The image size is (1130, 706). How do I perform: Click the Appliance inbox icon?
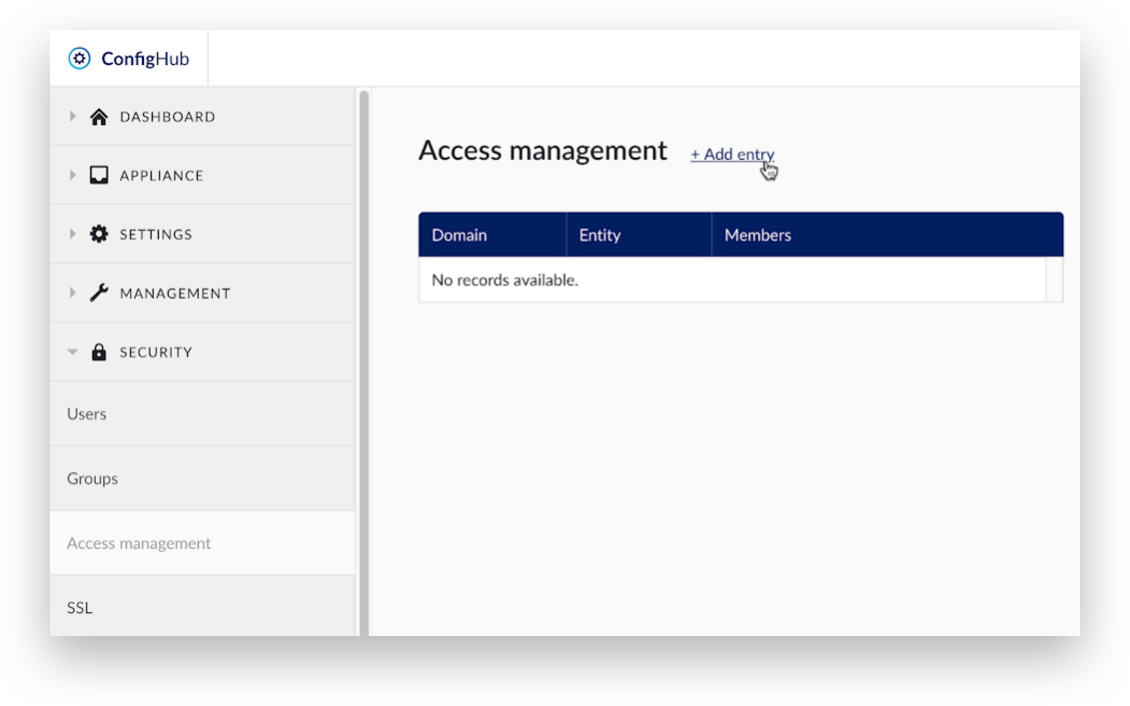(x=99, y=175)
